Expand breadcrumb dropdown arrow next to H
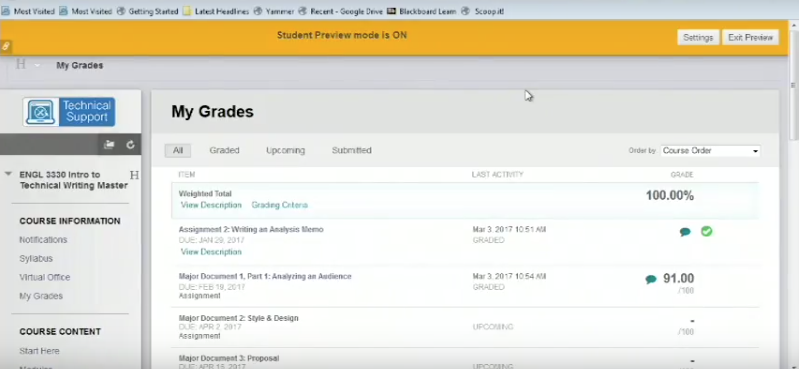Image resolution: width=801 pixels, height=369 pixels. (x=37, y=65)
